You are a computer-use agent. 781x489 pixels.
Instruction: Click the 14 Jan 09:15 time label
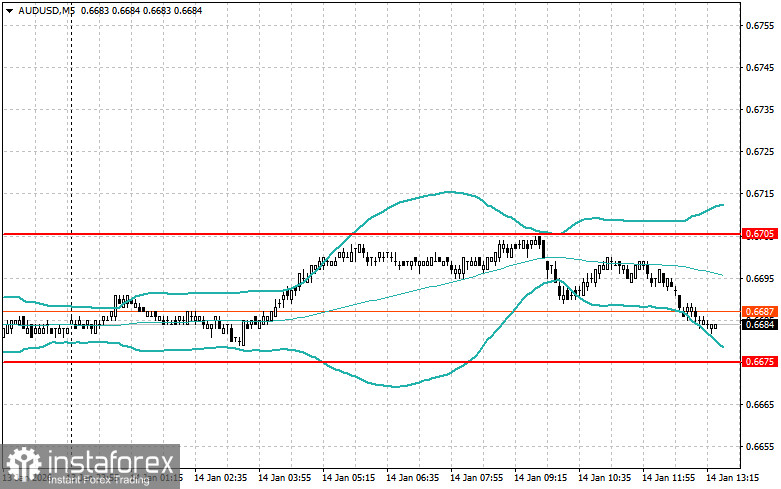(540, 478)
